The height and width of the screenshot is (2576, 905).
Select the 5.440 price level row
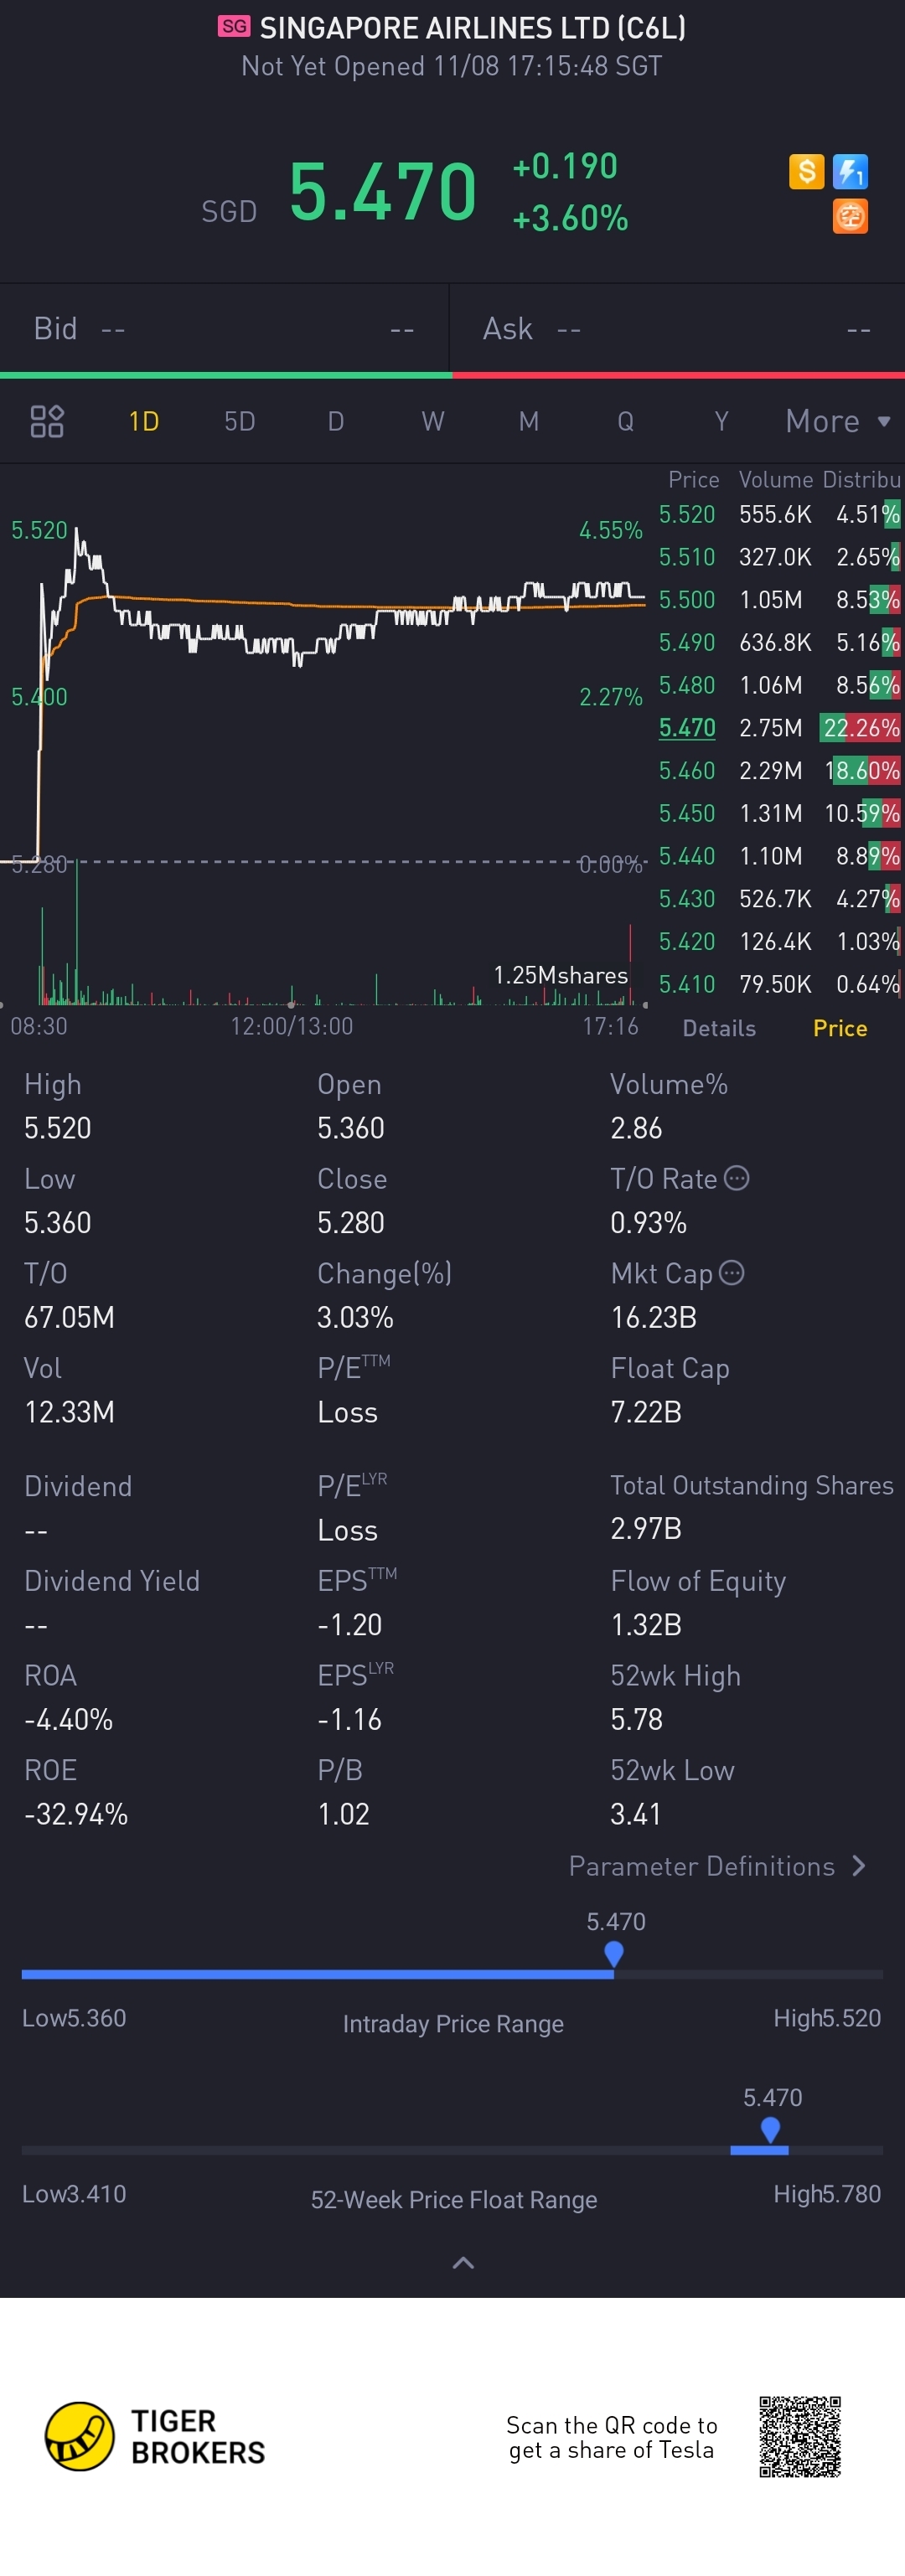click(779, 856)
